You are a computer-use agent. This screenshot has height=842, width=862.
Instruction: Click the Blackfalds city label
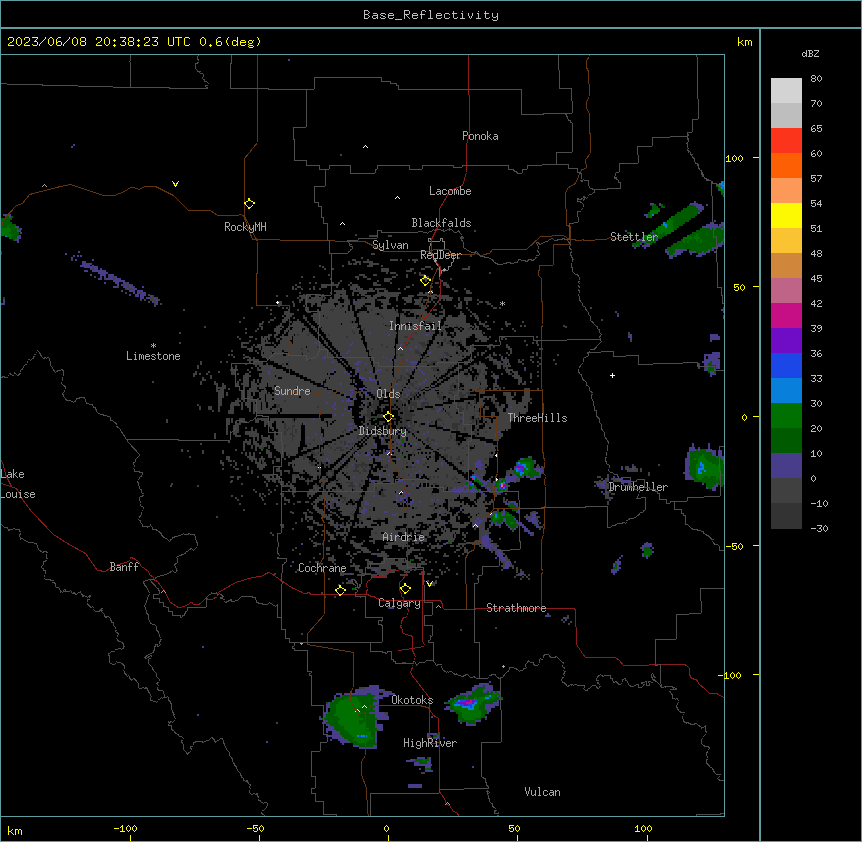coord(441,223)
